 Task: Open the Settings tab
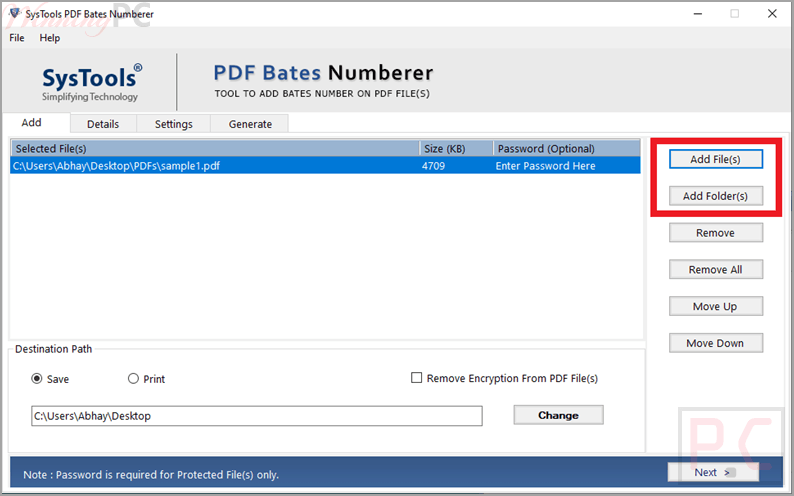[174, 124]
